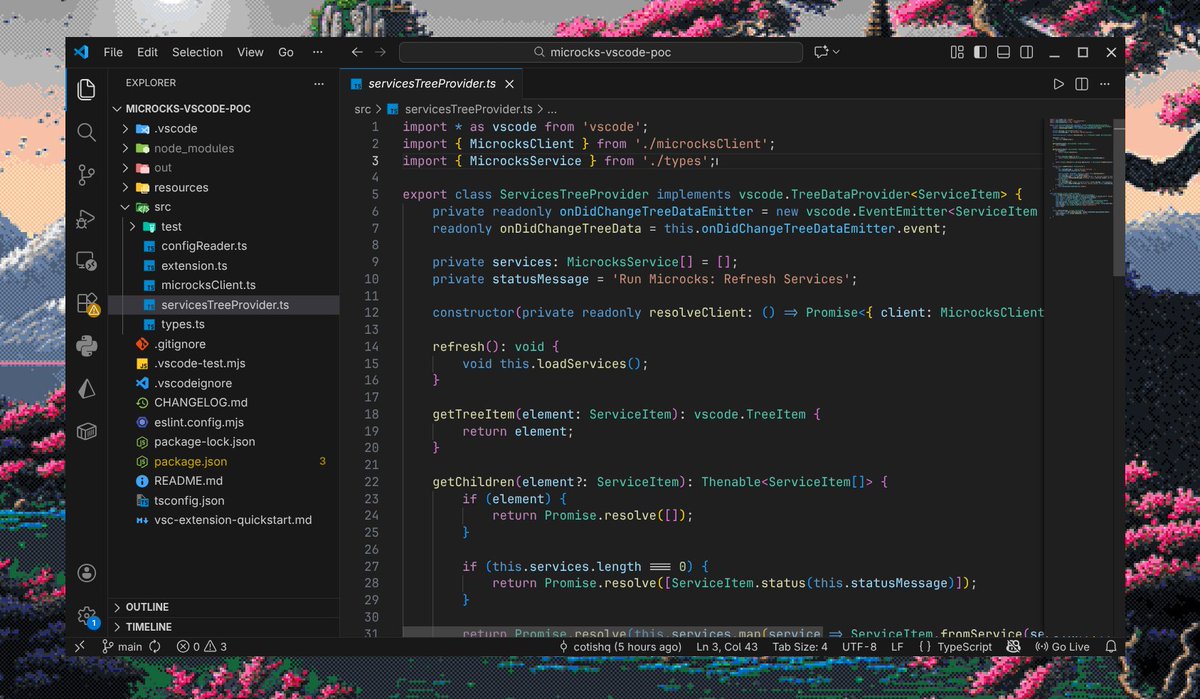This screenshot has width=1200, height=699.
Task: Expand the resources folder
Action: click(125, 187)
